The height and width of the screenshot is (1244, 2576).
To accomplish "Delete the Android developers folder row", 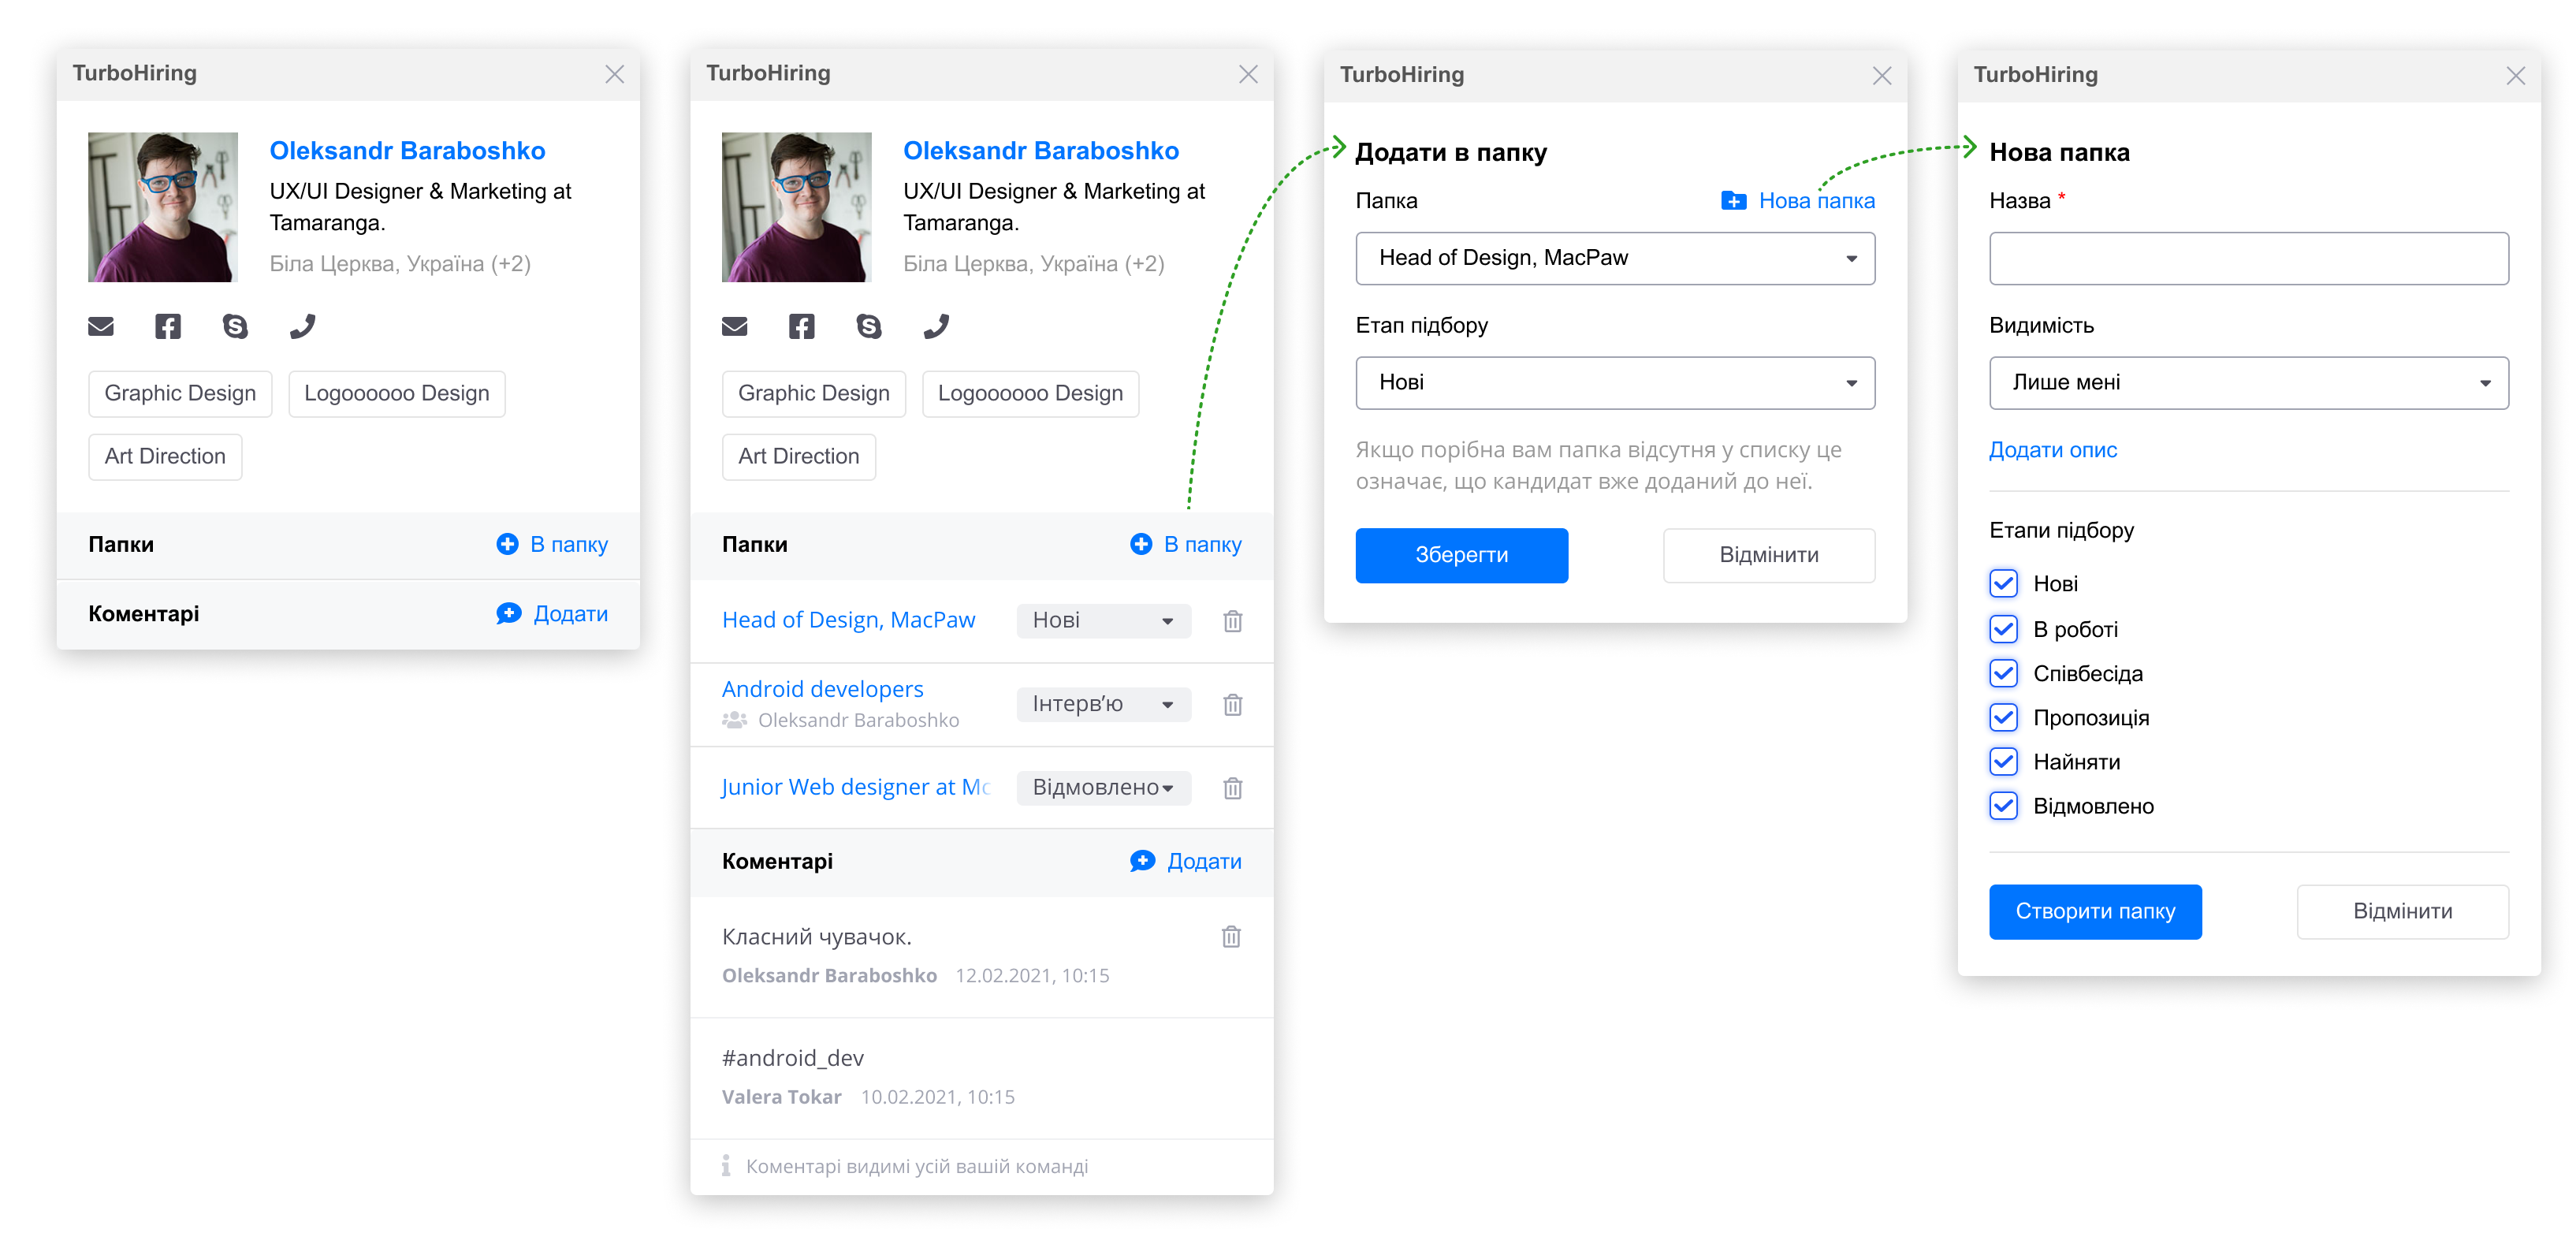I will pyautogui.click(x=1233, y=705).
